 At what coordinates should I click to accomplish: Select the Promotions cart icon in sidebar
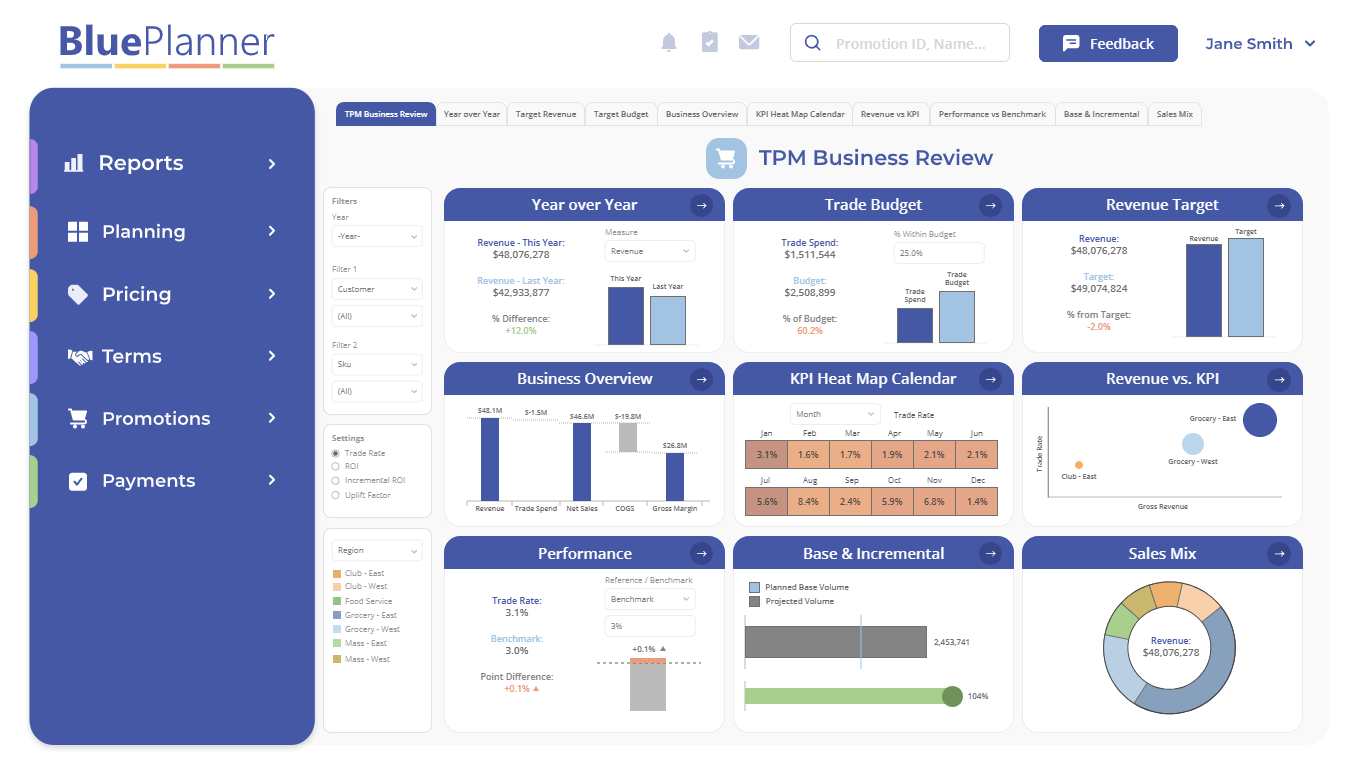tap(77, 418)
